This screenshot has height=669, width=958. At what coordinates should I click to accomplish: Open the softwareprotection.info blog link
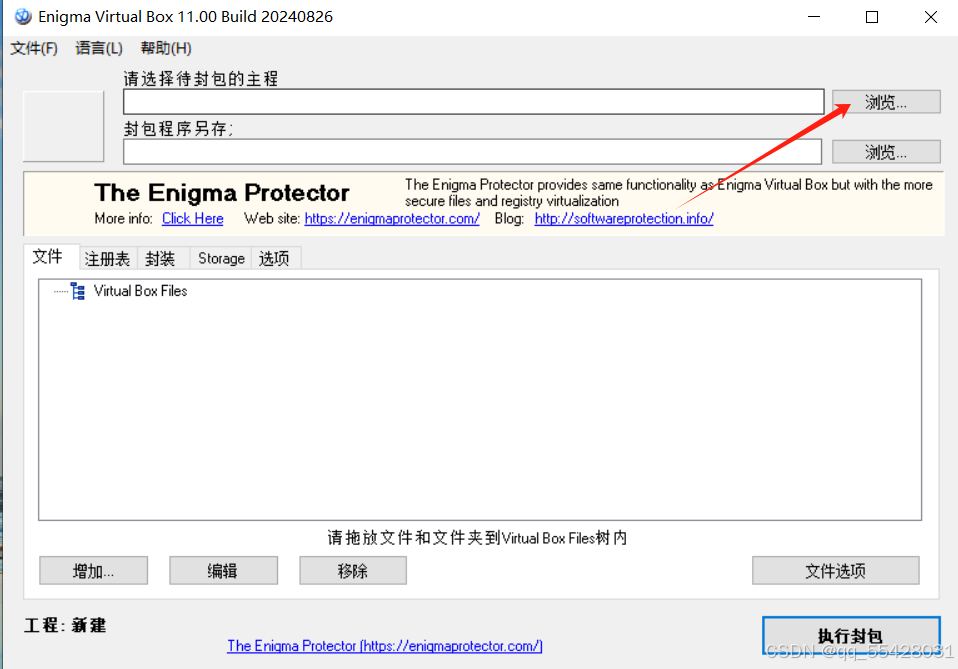pos(624,219)
